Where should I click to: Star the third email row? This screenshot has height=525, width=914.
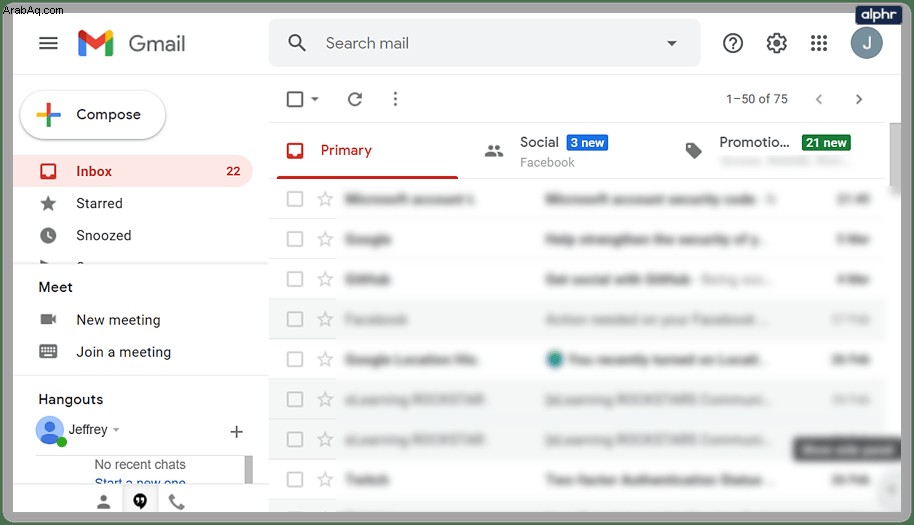(x=325, y=279)
